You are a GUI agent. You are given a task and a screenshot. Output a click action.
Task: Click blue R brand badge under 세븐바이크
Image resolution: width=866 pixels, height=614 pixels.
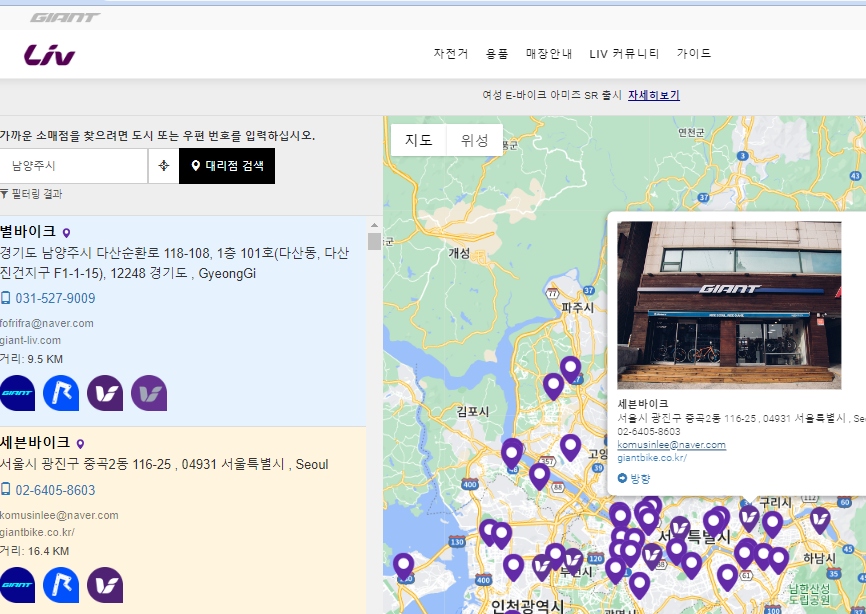coord(61,585)
